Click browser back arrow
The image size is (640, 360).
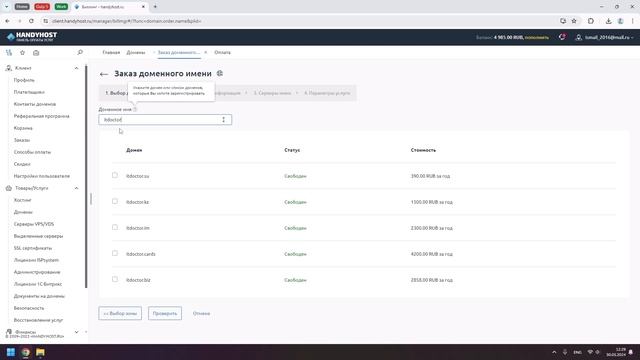[x=7, y=21]
